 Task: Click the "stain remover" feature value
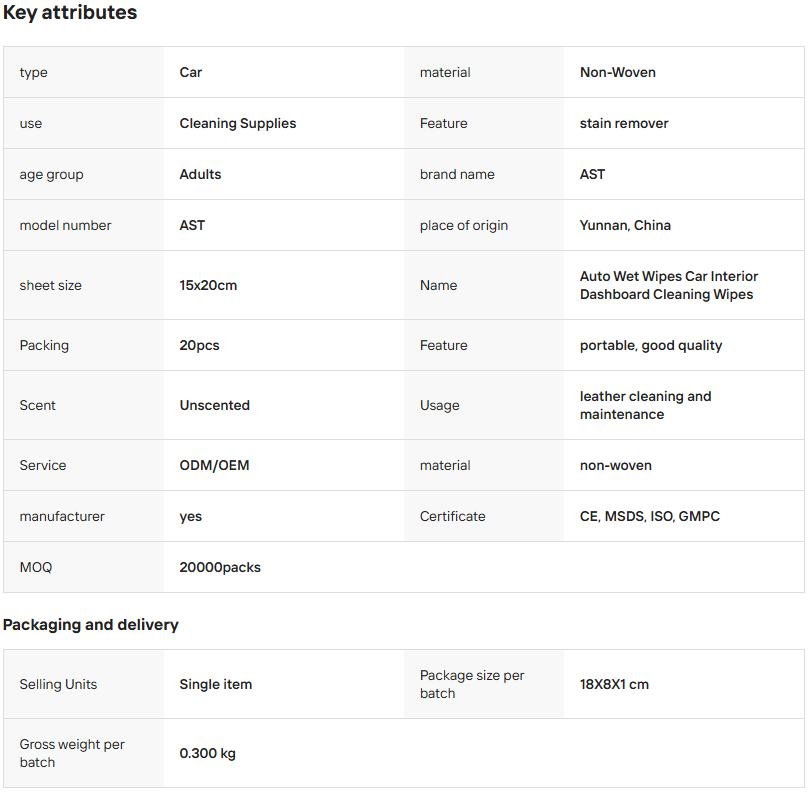tap(624, 123)
